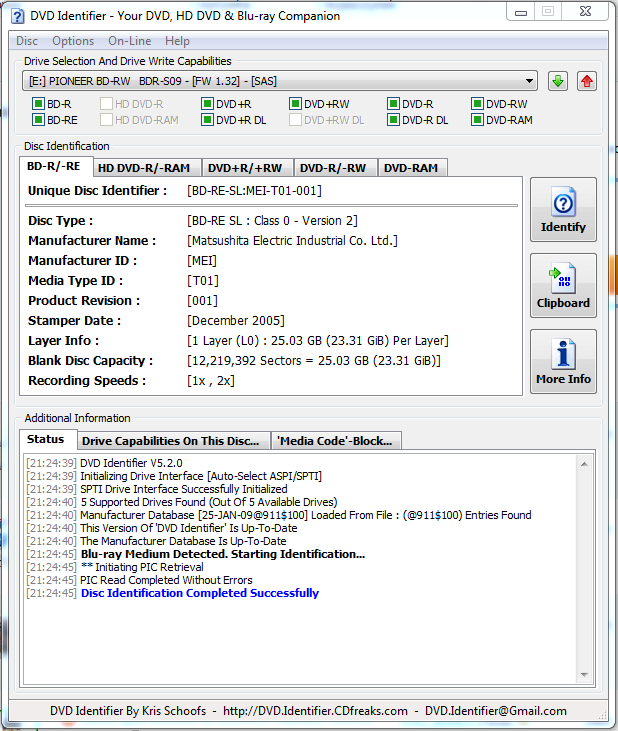Click the status log scrollbar down arrow

tap(584, 675)
